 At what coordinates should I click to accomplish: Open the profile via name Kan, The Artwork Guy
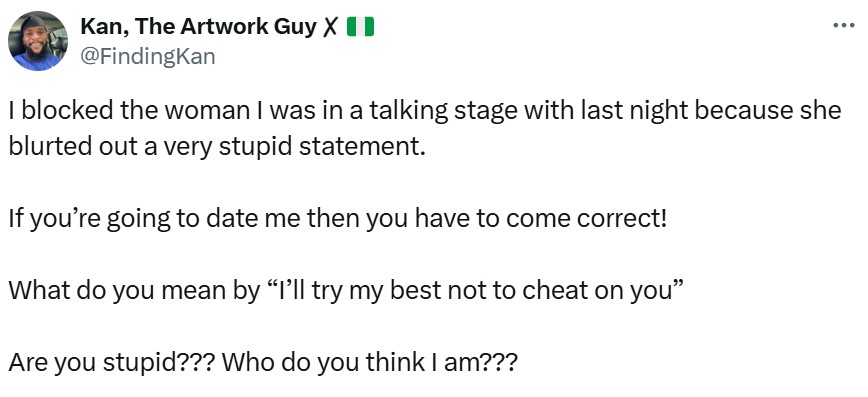tap(198, 27)
